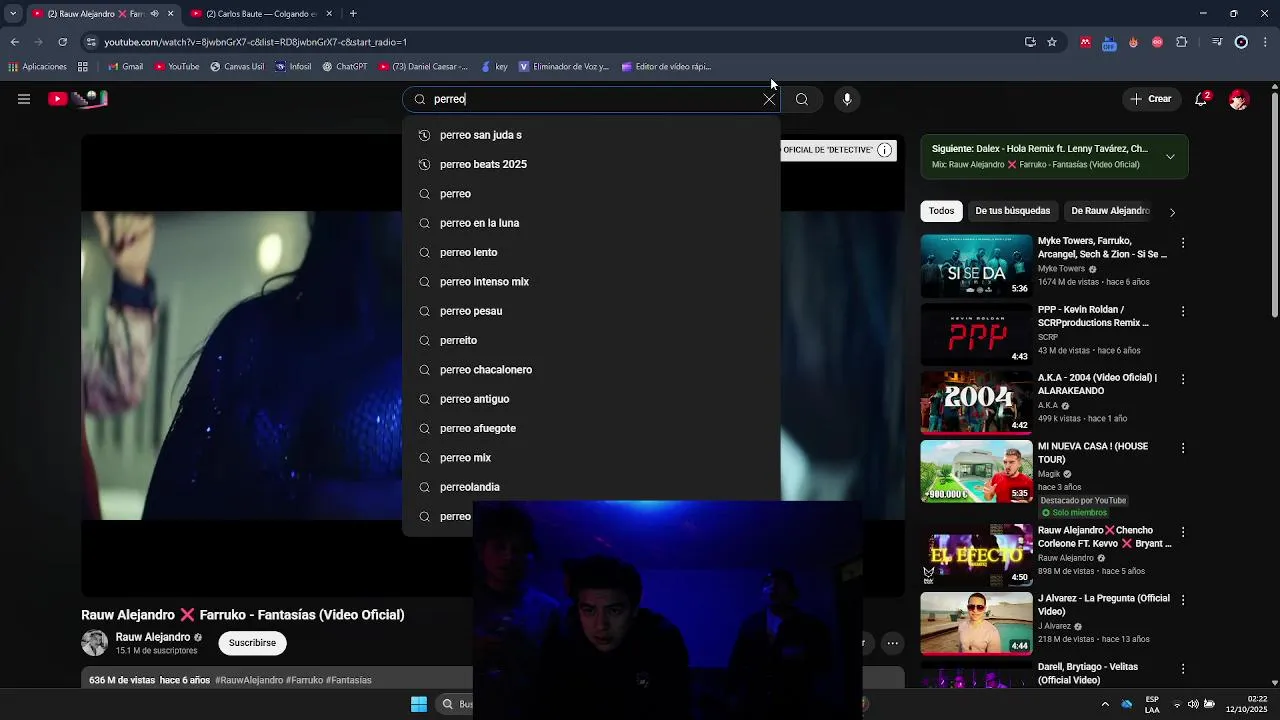Open options for El Efecto video
The image size is (1280, 720).
click(1183, 533)
